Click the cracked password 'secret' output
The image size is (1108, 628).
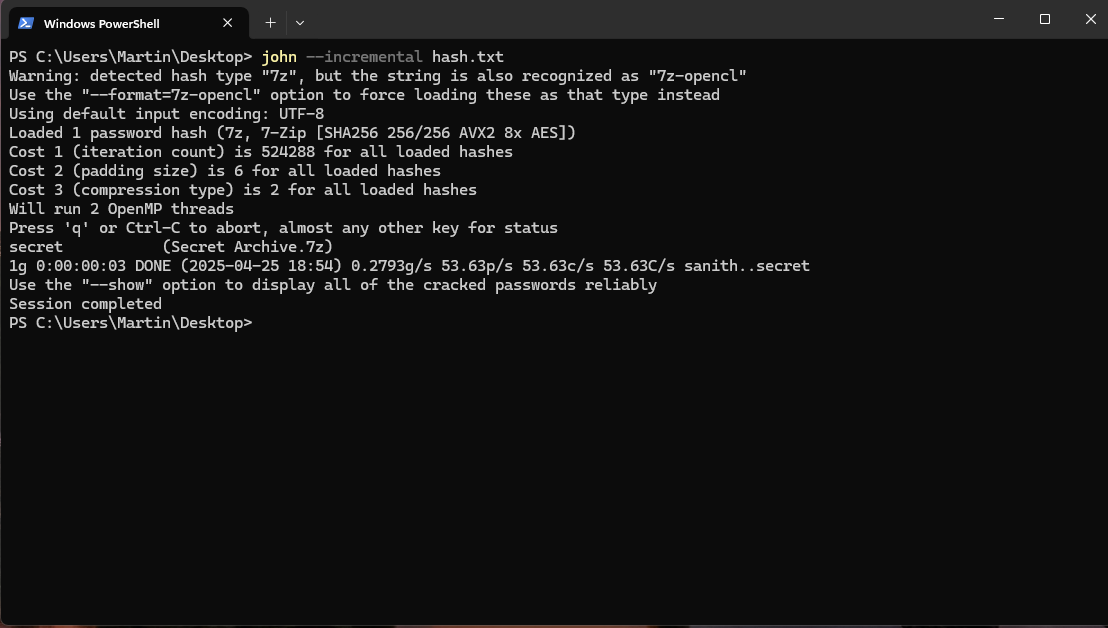tap(36, 247)
